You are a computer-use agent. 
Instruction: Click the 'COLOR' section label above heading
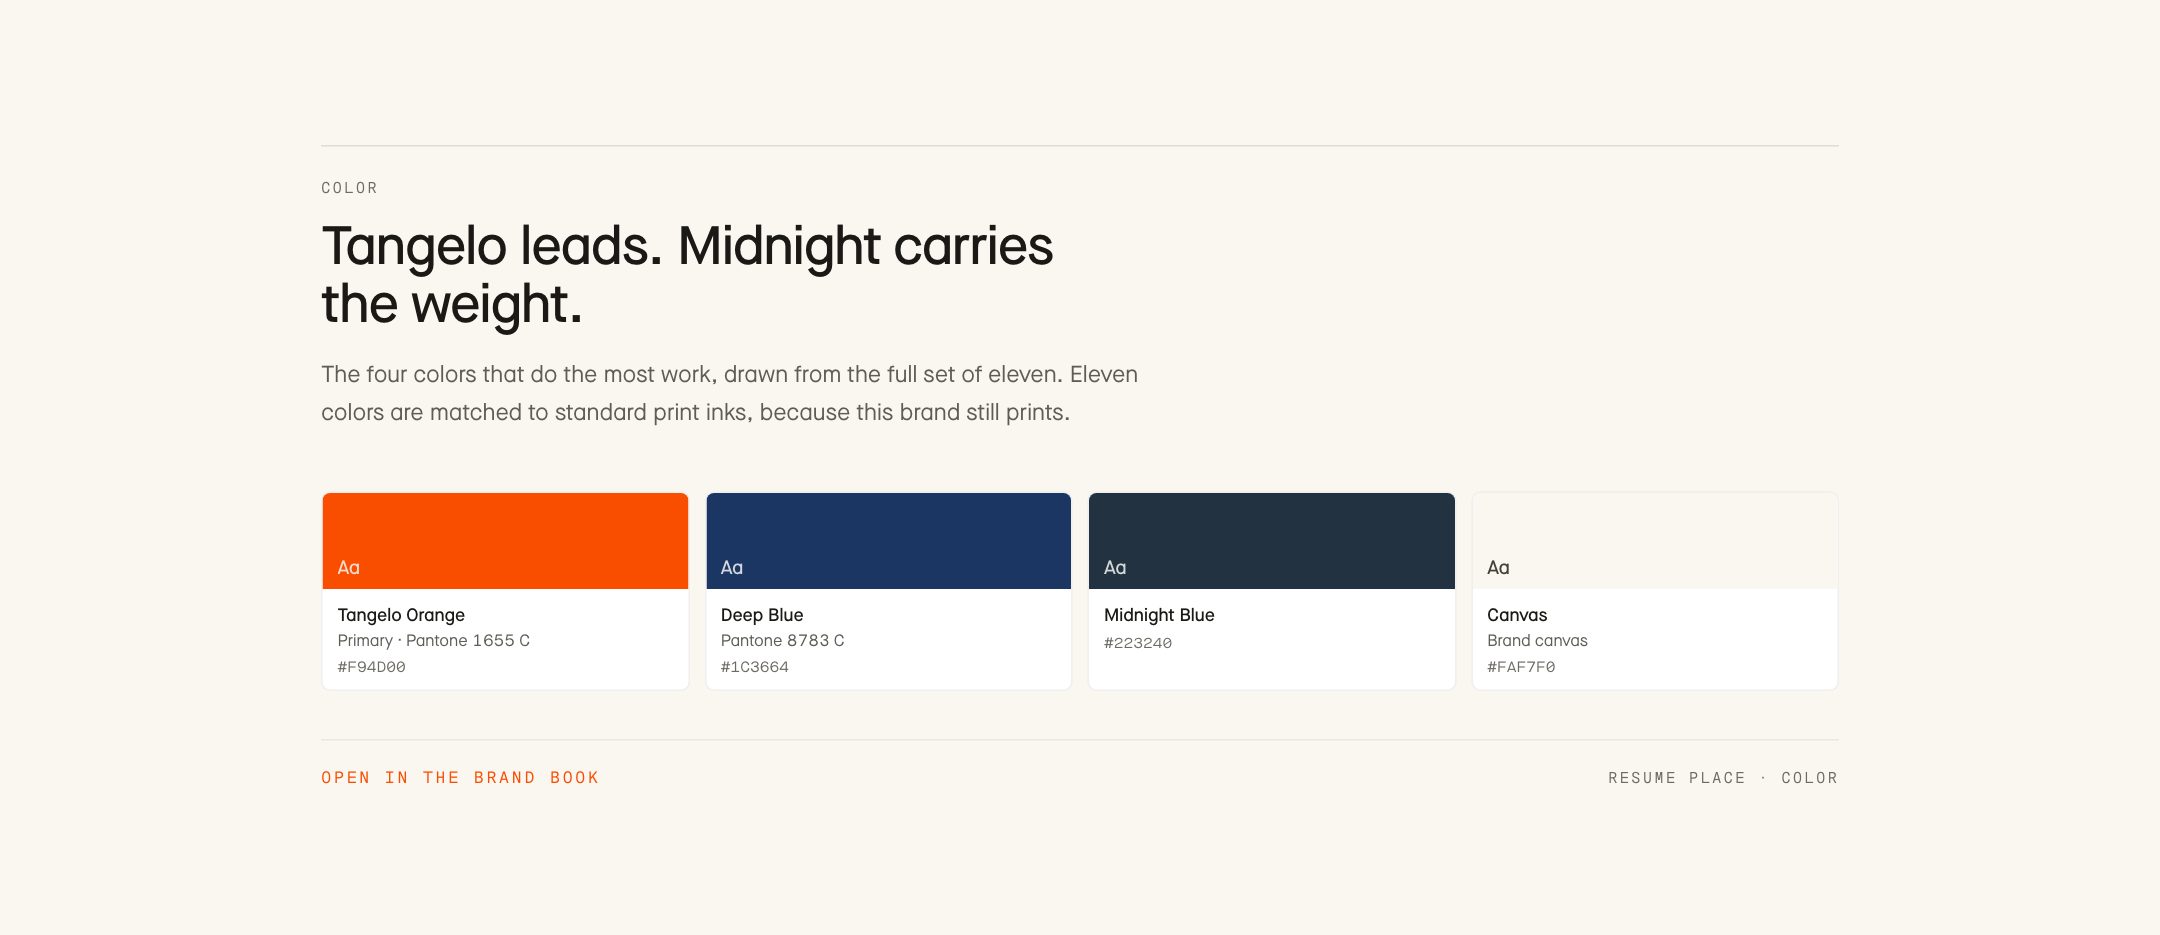click(x=349, y=188)
